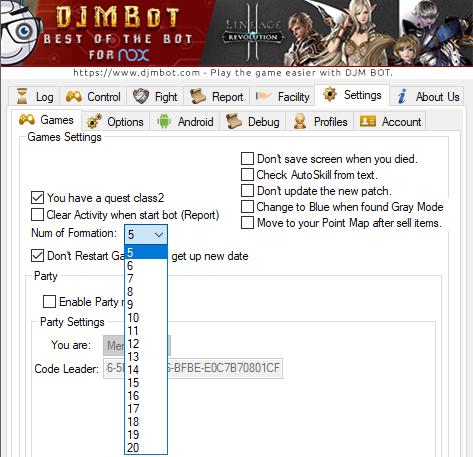Check 'Don't update the new patch'
Viewport: 473px width, 457px height.
[x=247, y=191]
